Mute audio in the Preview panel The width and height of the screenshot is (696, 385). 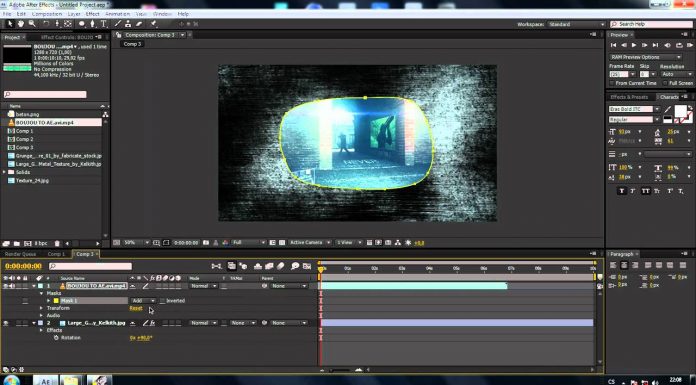click(x=667, y=45)
